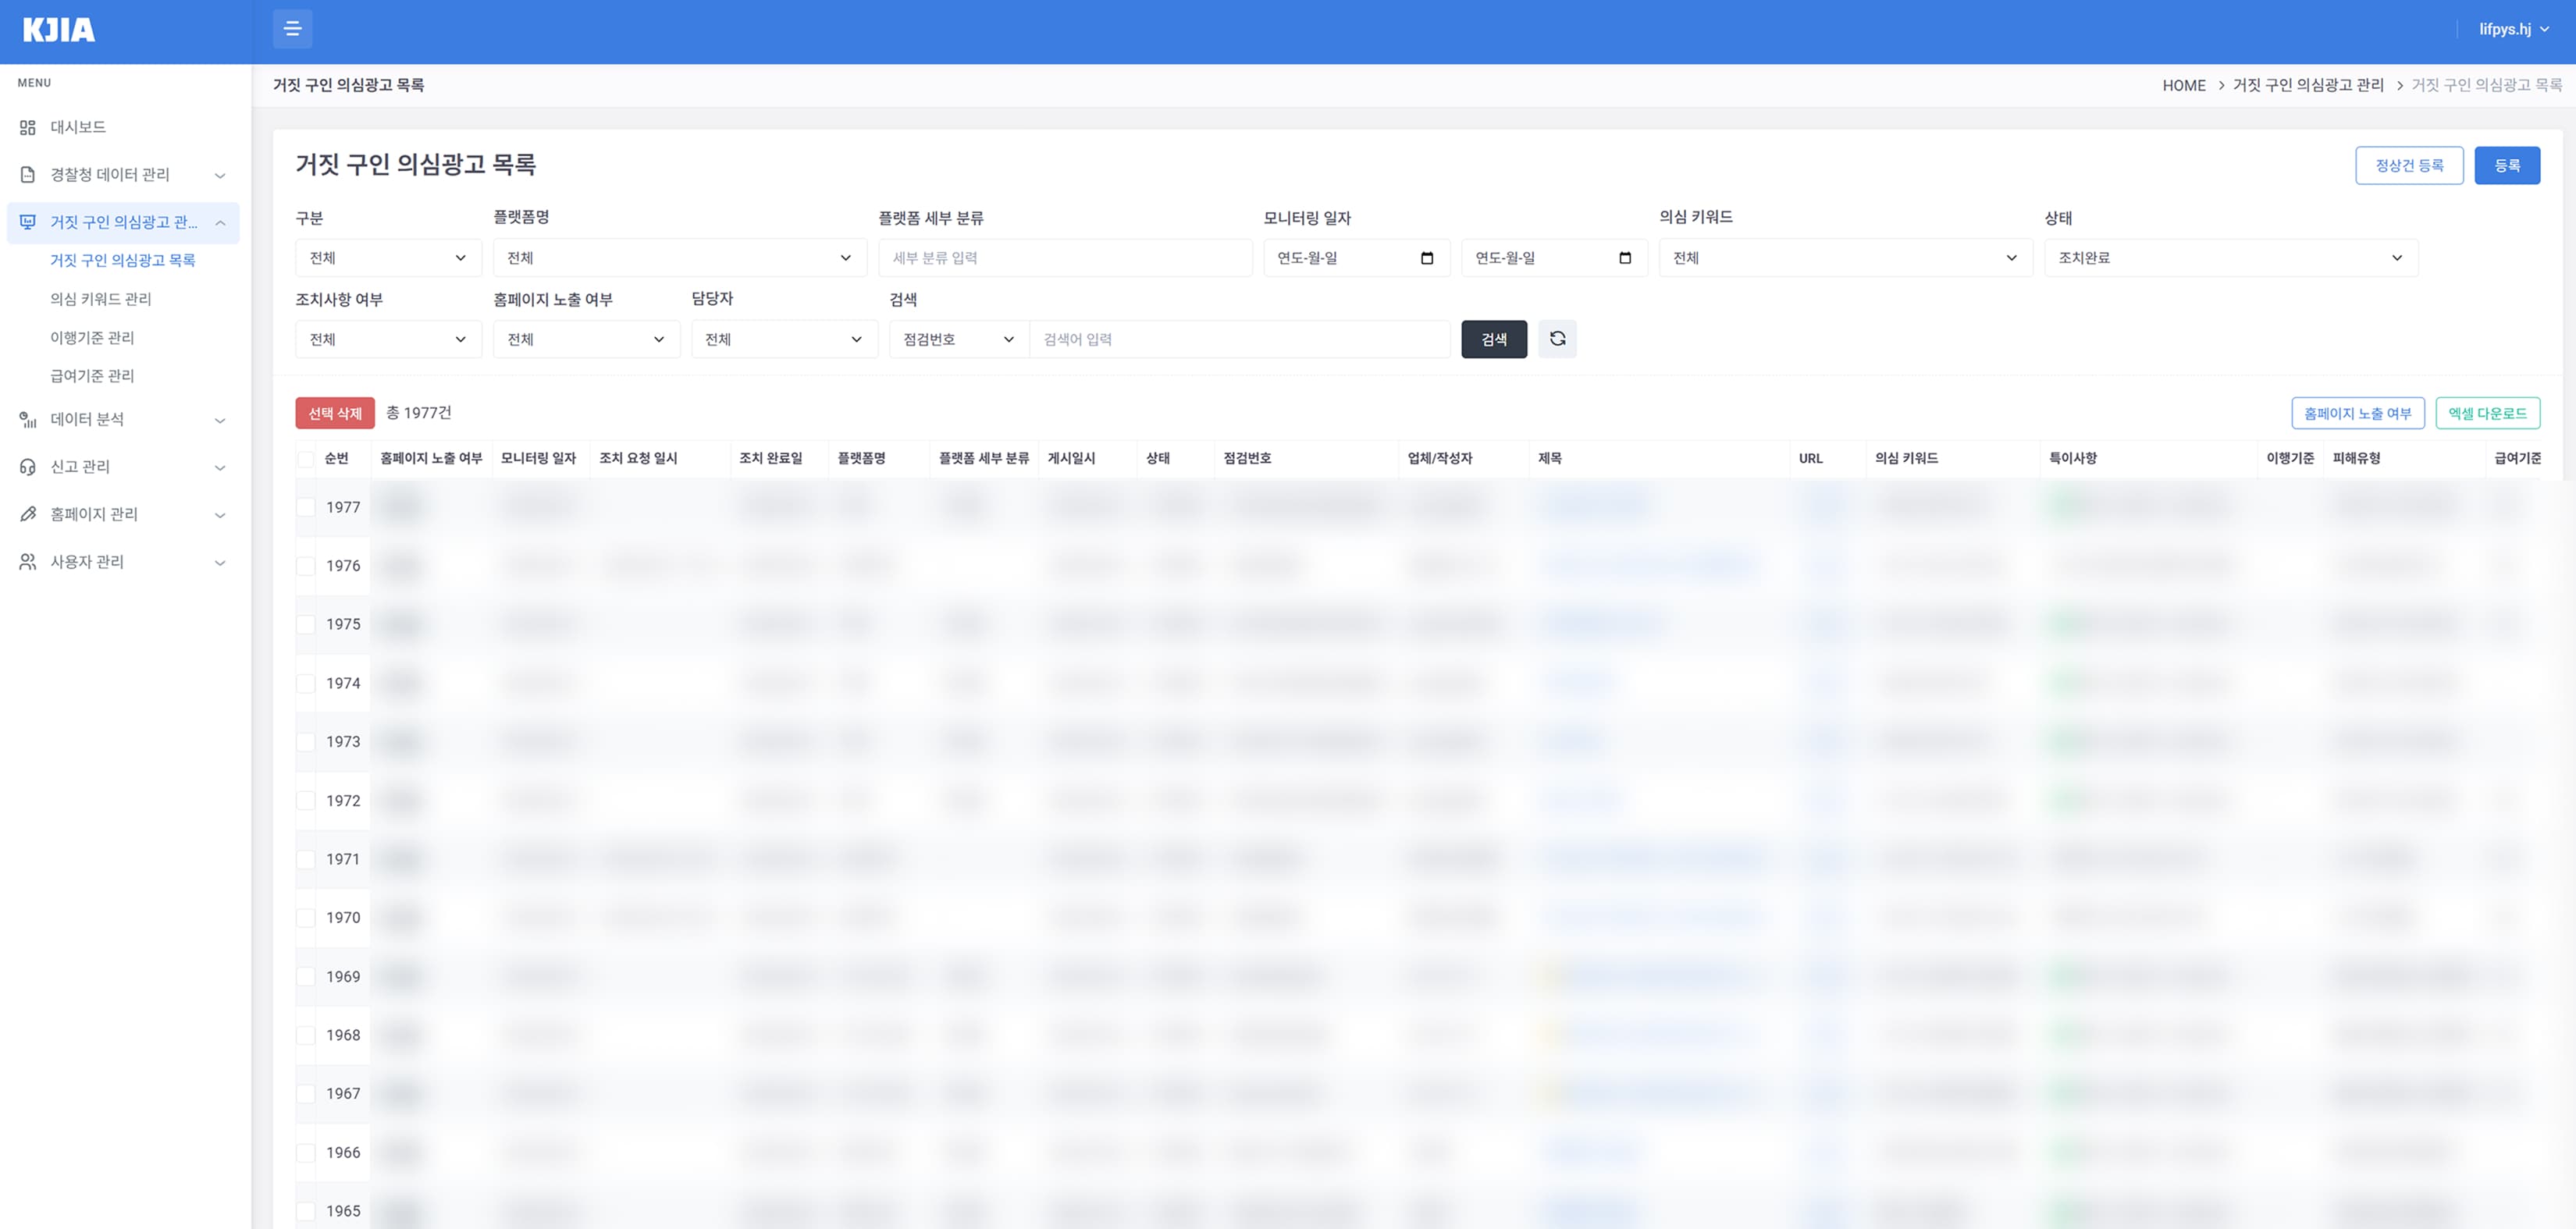Click the KJIA logo

click(x=59, y=30)
